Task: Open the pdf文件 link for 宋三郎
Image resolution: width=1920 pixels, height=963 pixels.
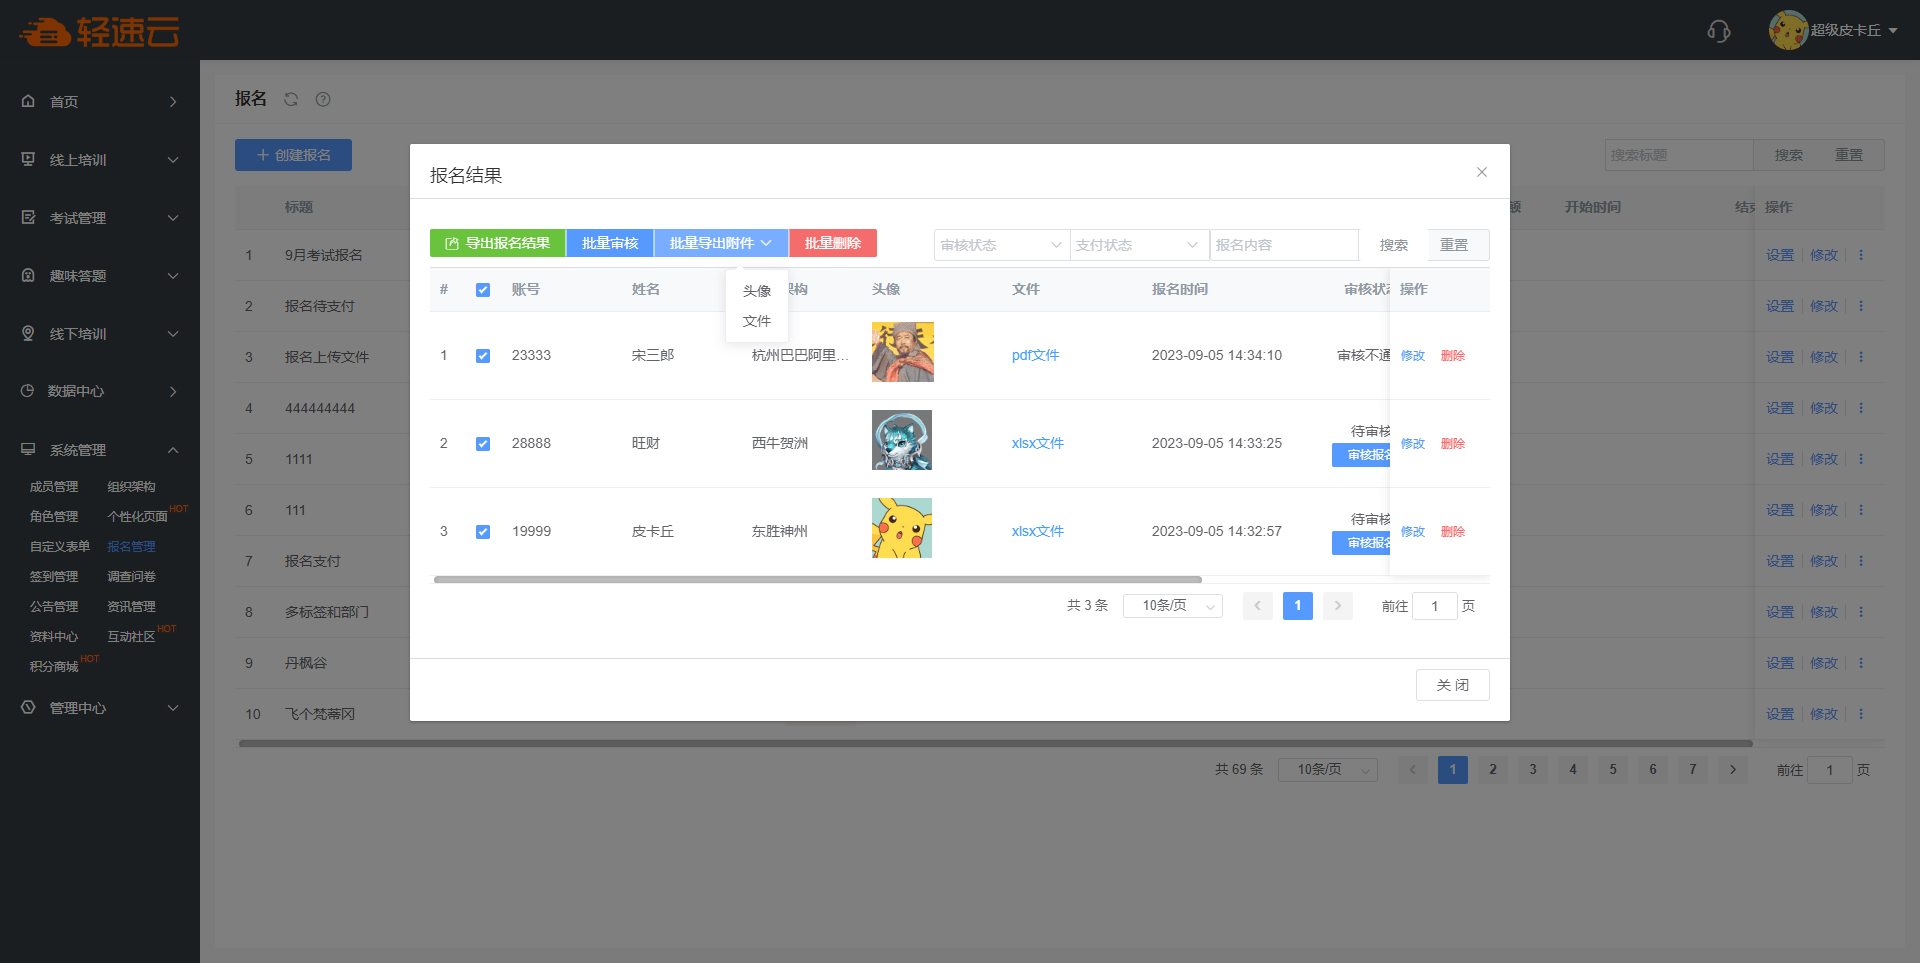Action: [x=1035, y=355]
